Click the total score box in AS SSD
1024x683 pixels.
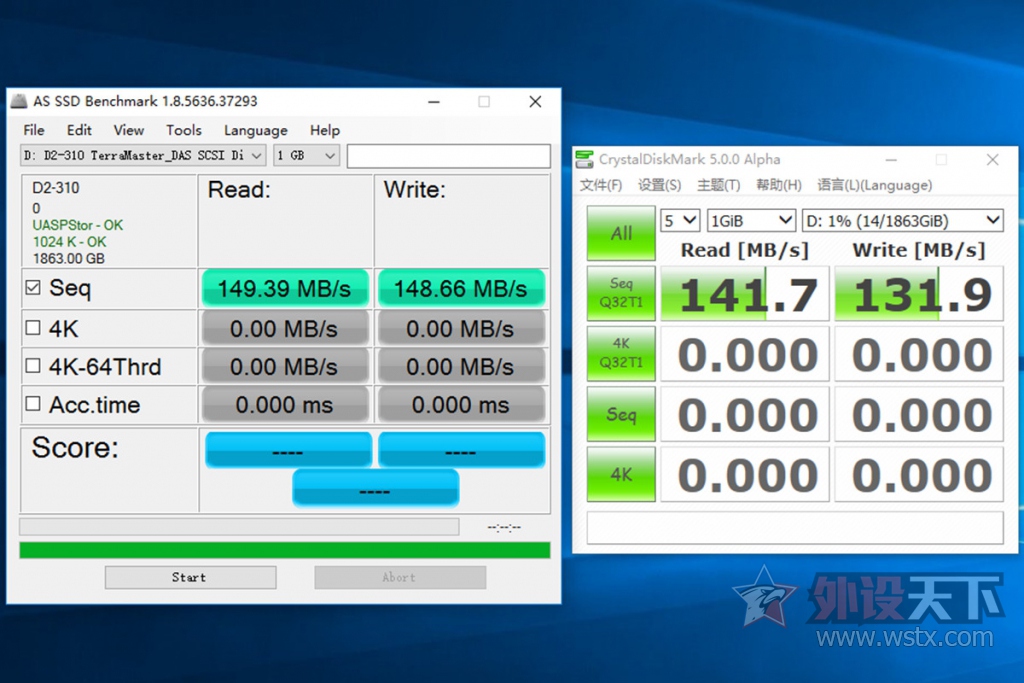coord(376,488)
